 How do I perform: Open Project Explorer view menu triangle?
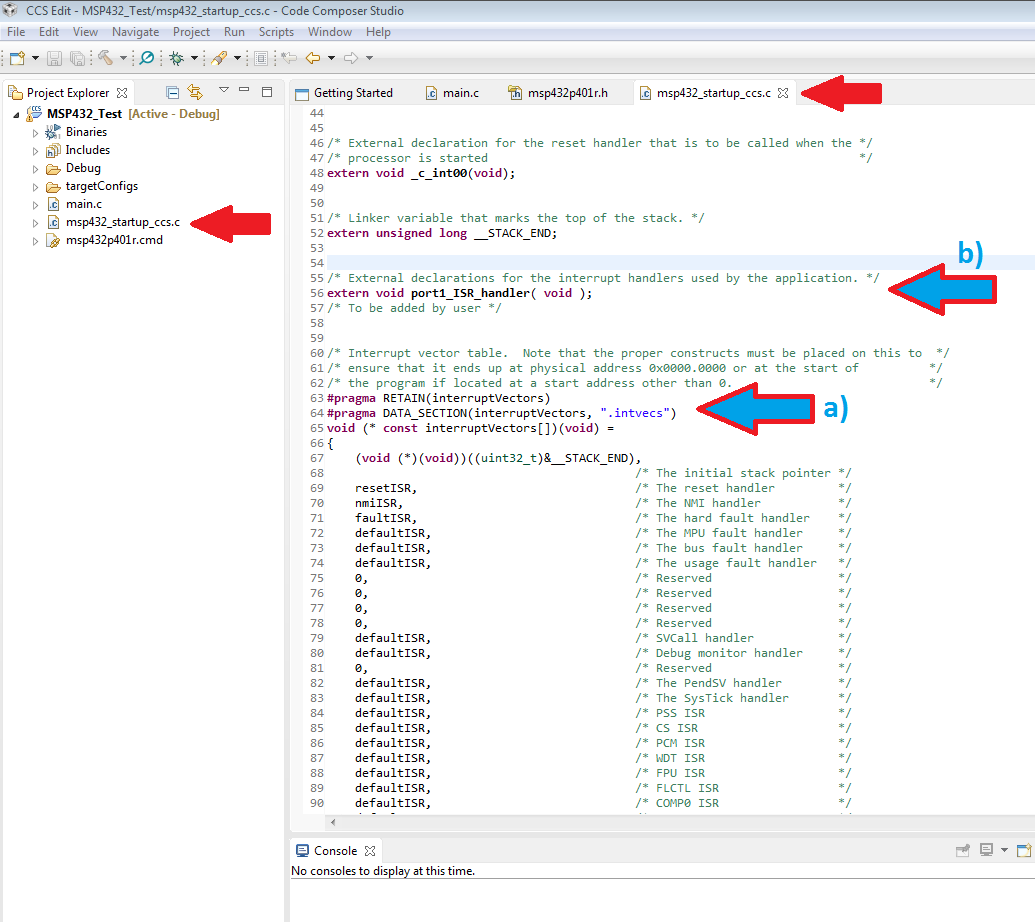coord(224,90)
